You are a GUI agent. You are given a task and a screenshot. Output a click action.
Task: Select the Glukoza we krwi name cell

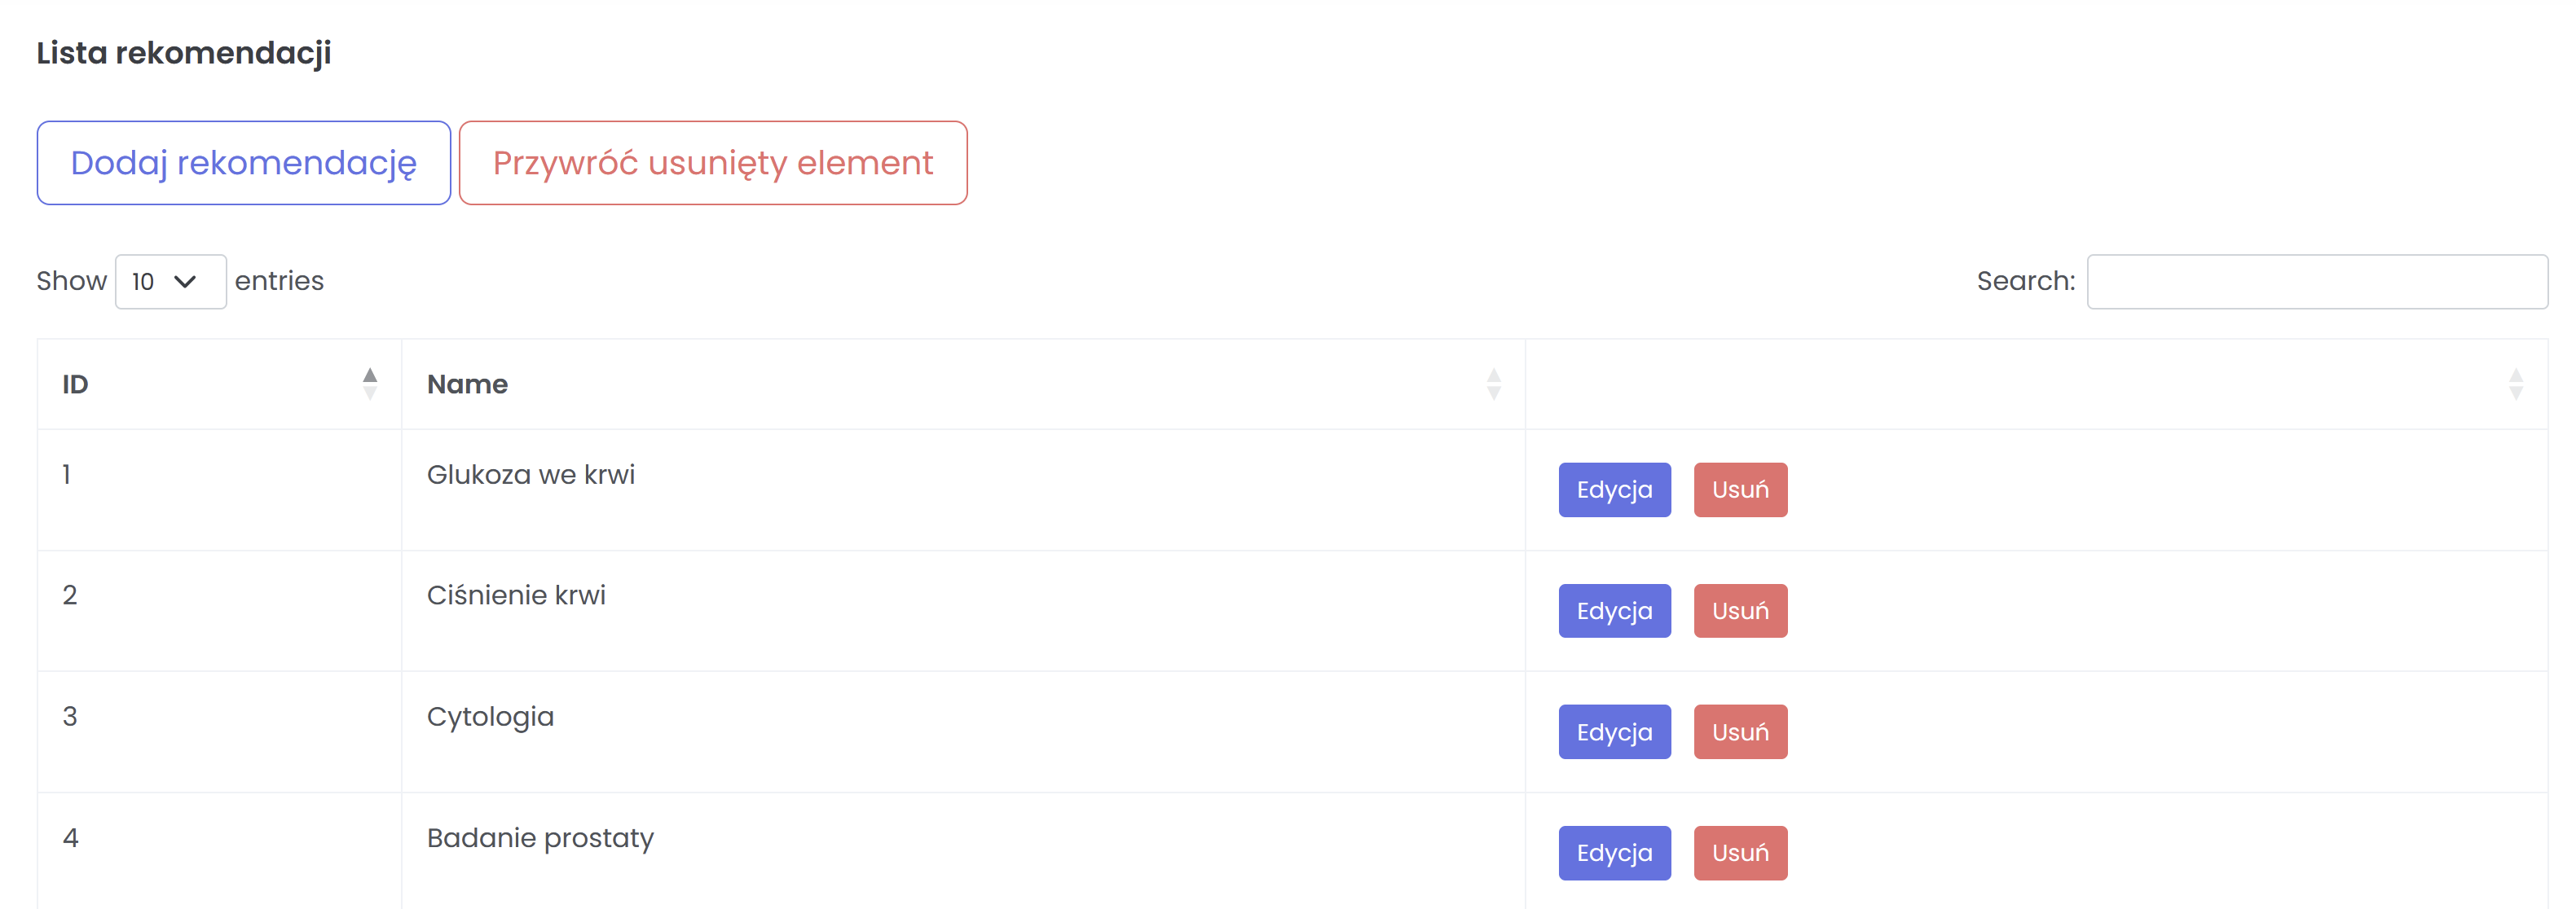531,475
